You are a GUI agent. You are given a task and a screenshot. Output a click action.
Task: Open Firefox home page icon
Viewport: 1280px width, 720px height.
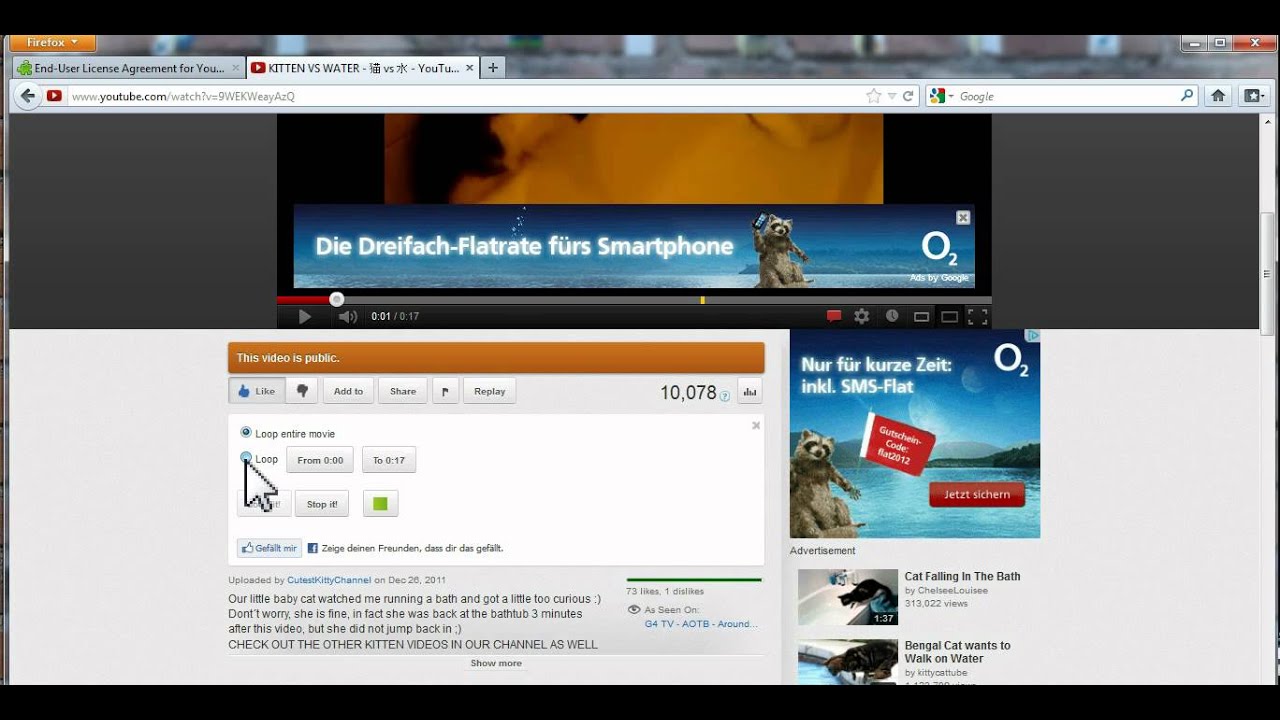(1218, 96)
